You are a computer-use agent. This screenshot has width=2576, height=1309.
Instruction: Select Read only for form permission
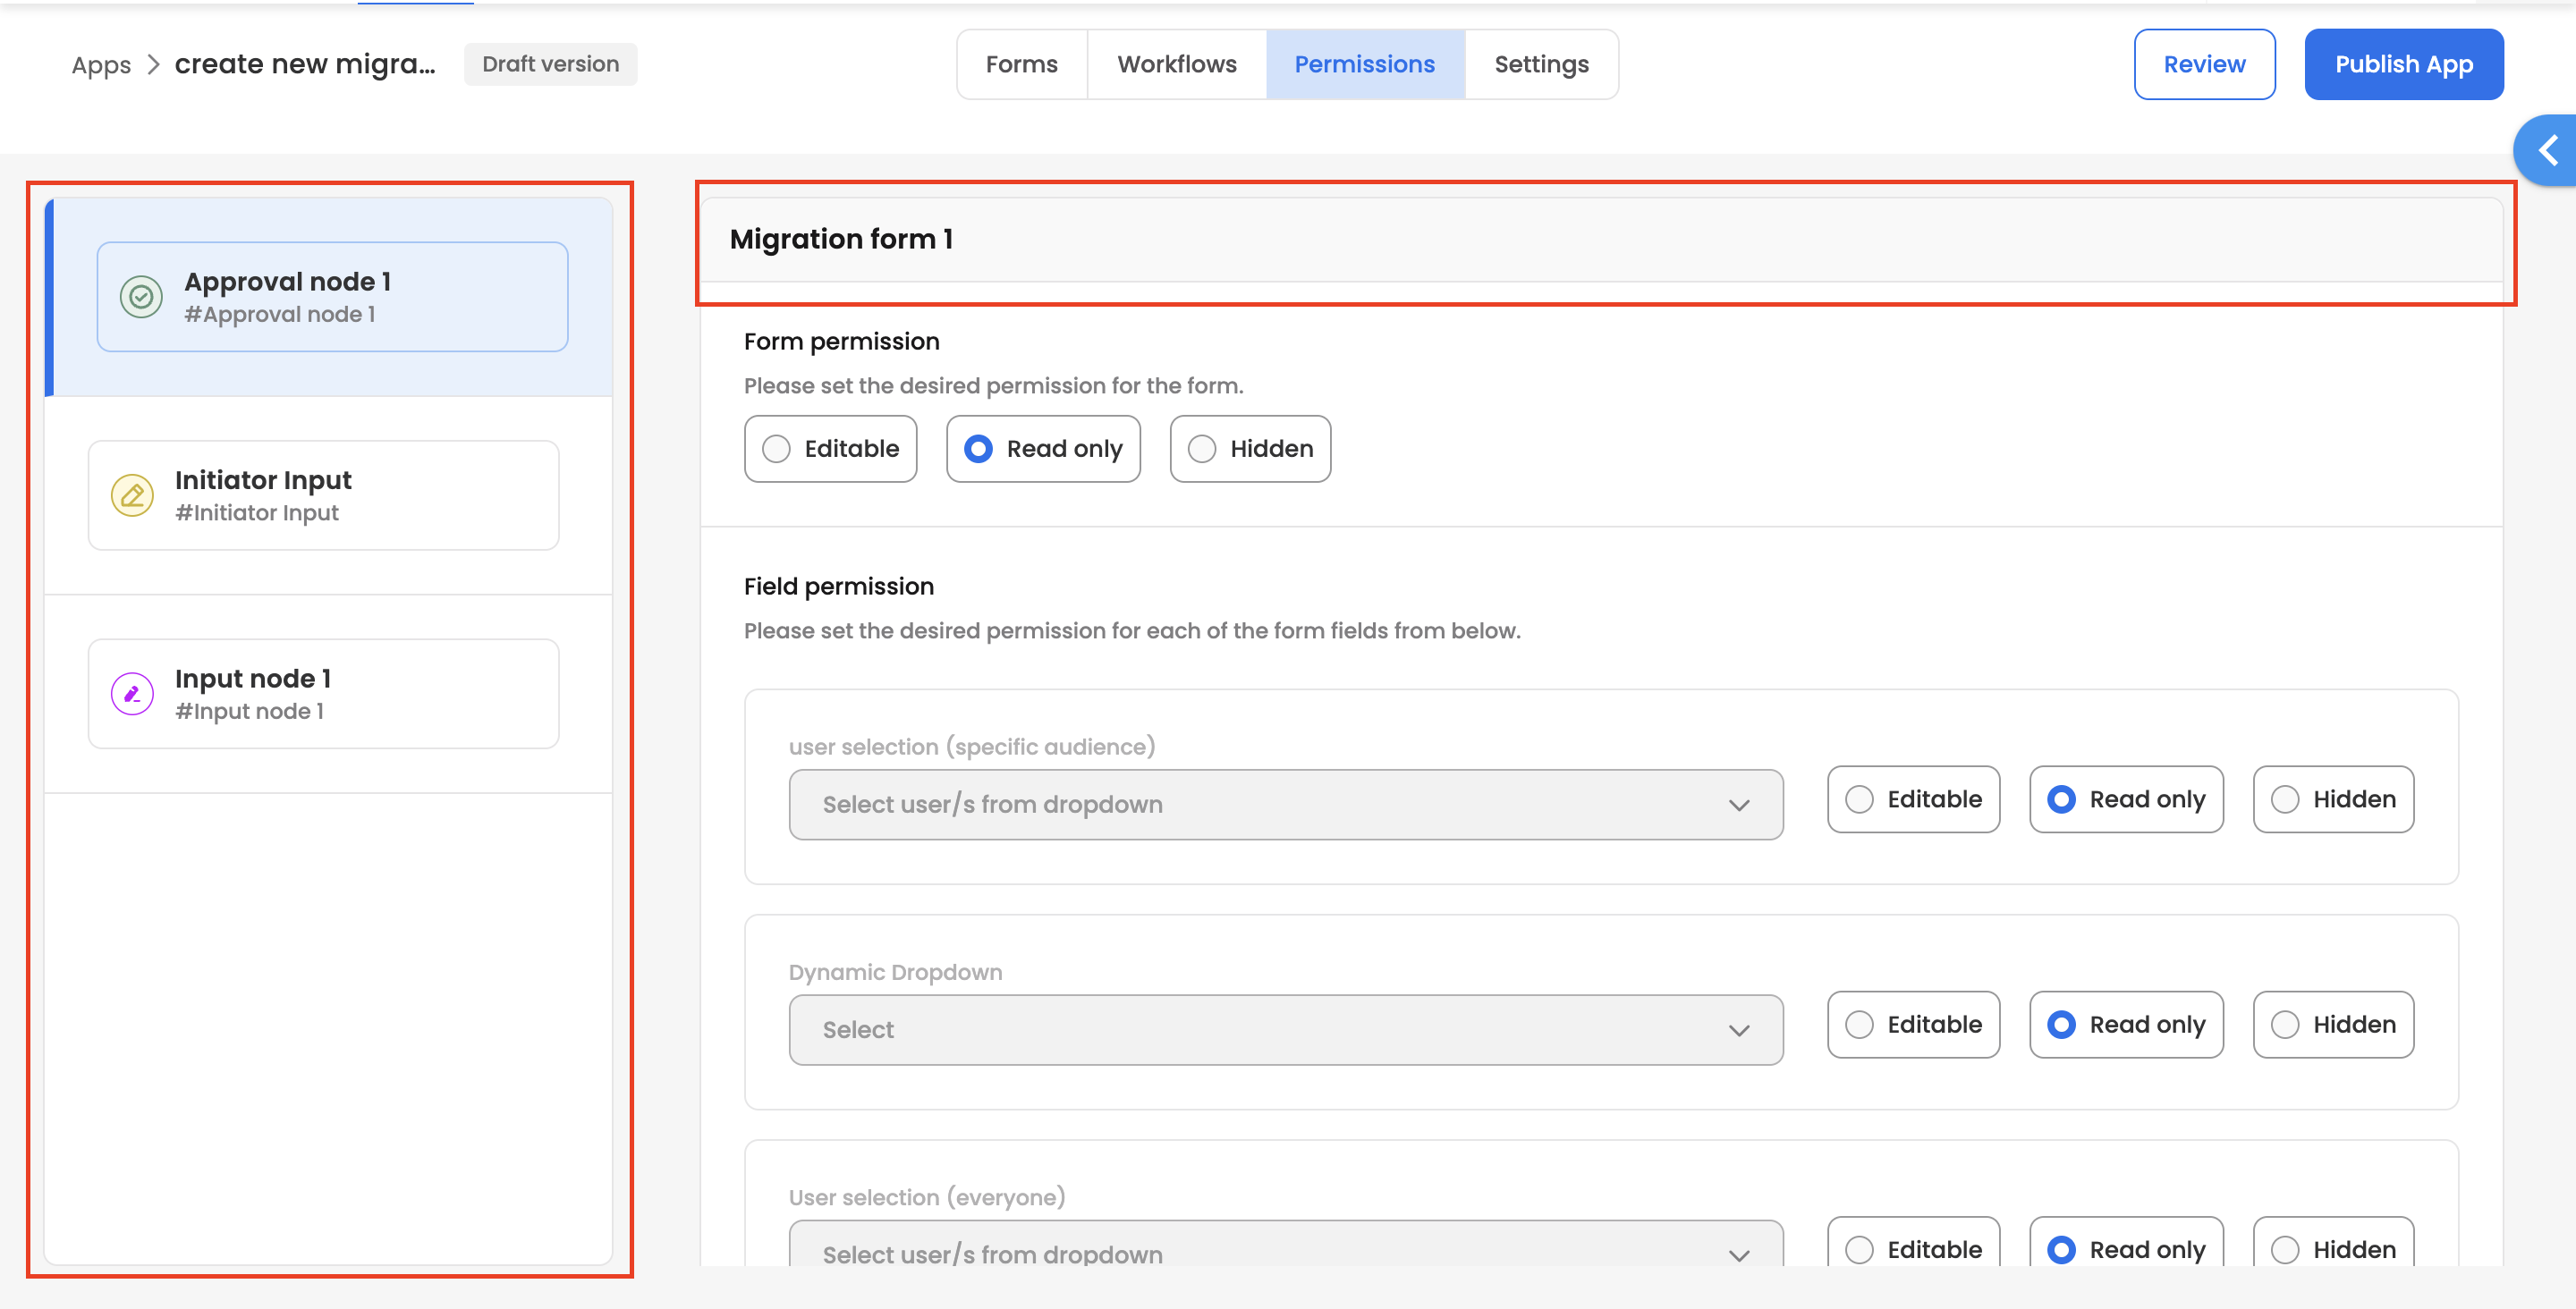[x=1042, y=449]
